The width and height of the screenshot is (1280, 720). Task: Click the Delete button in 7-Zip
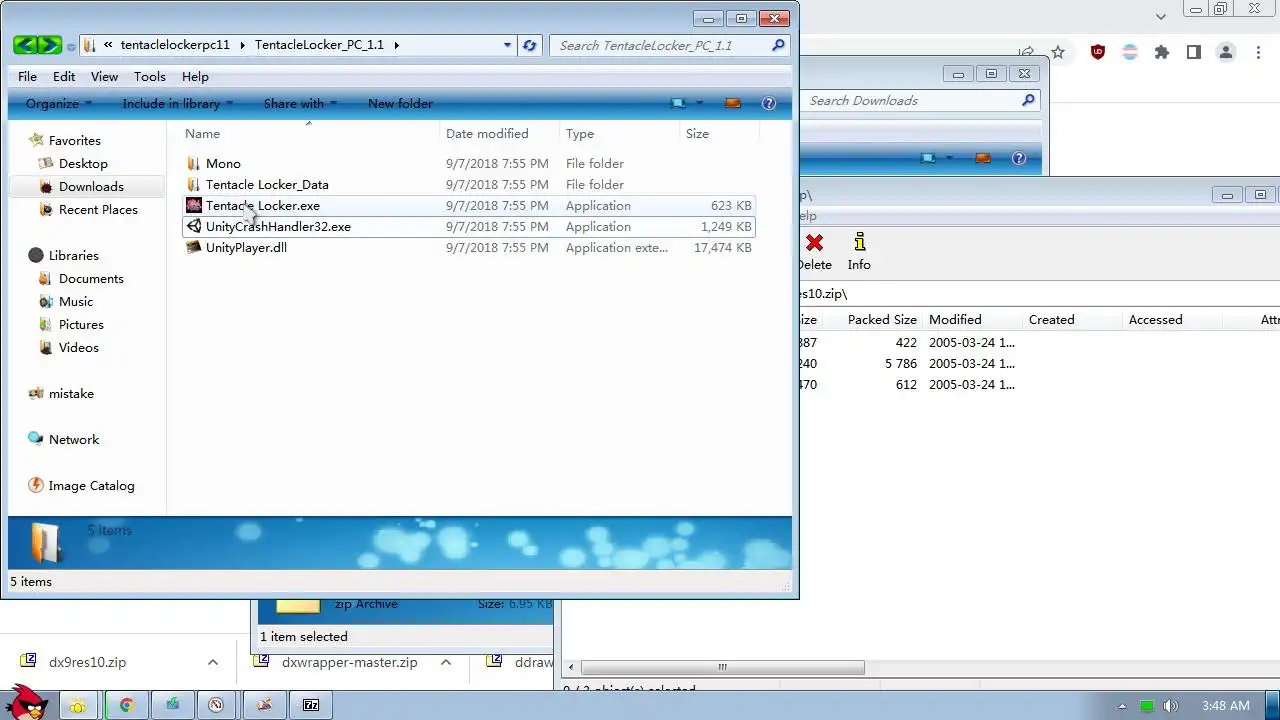[815, 251]
